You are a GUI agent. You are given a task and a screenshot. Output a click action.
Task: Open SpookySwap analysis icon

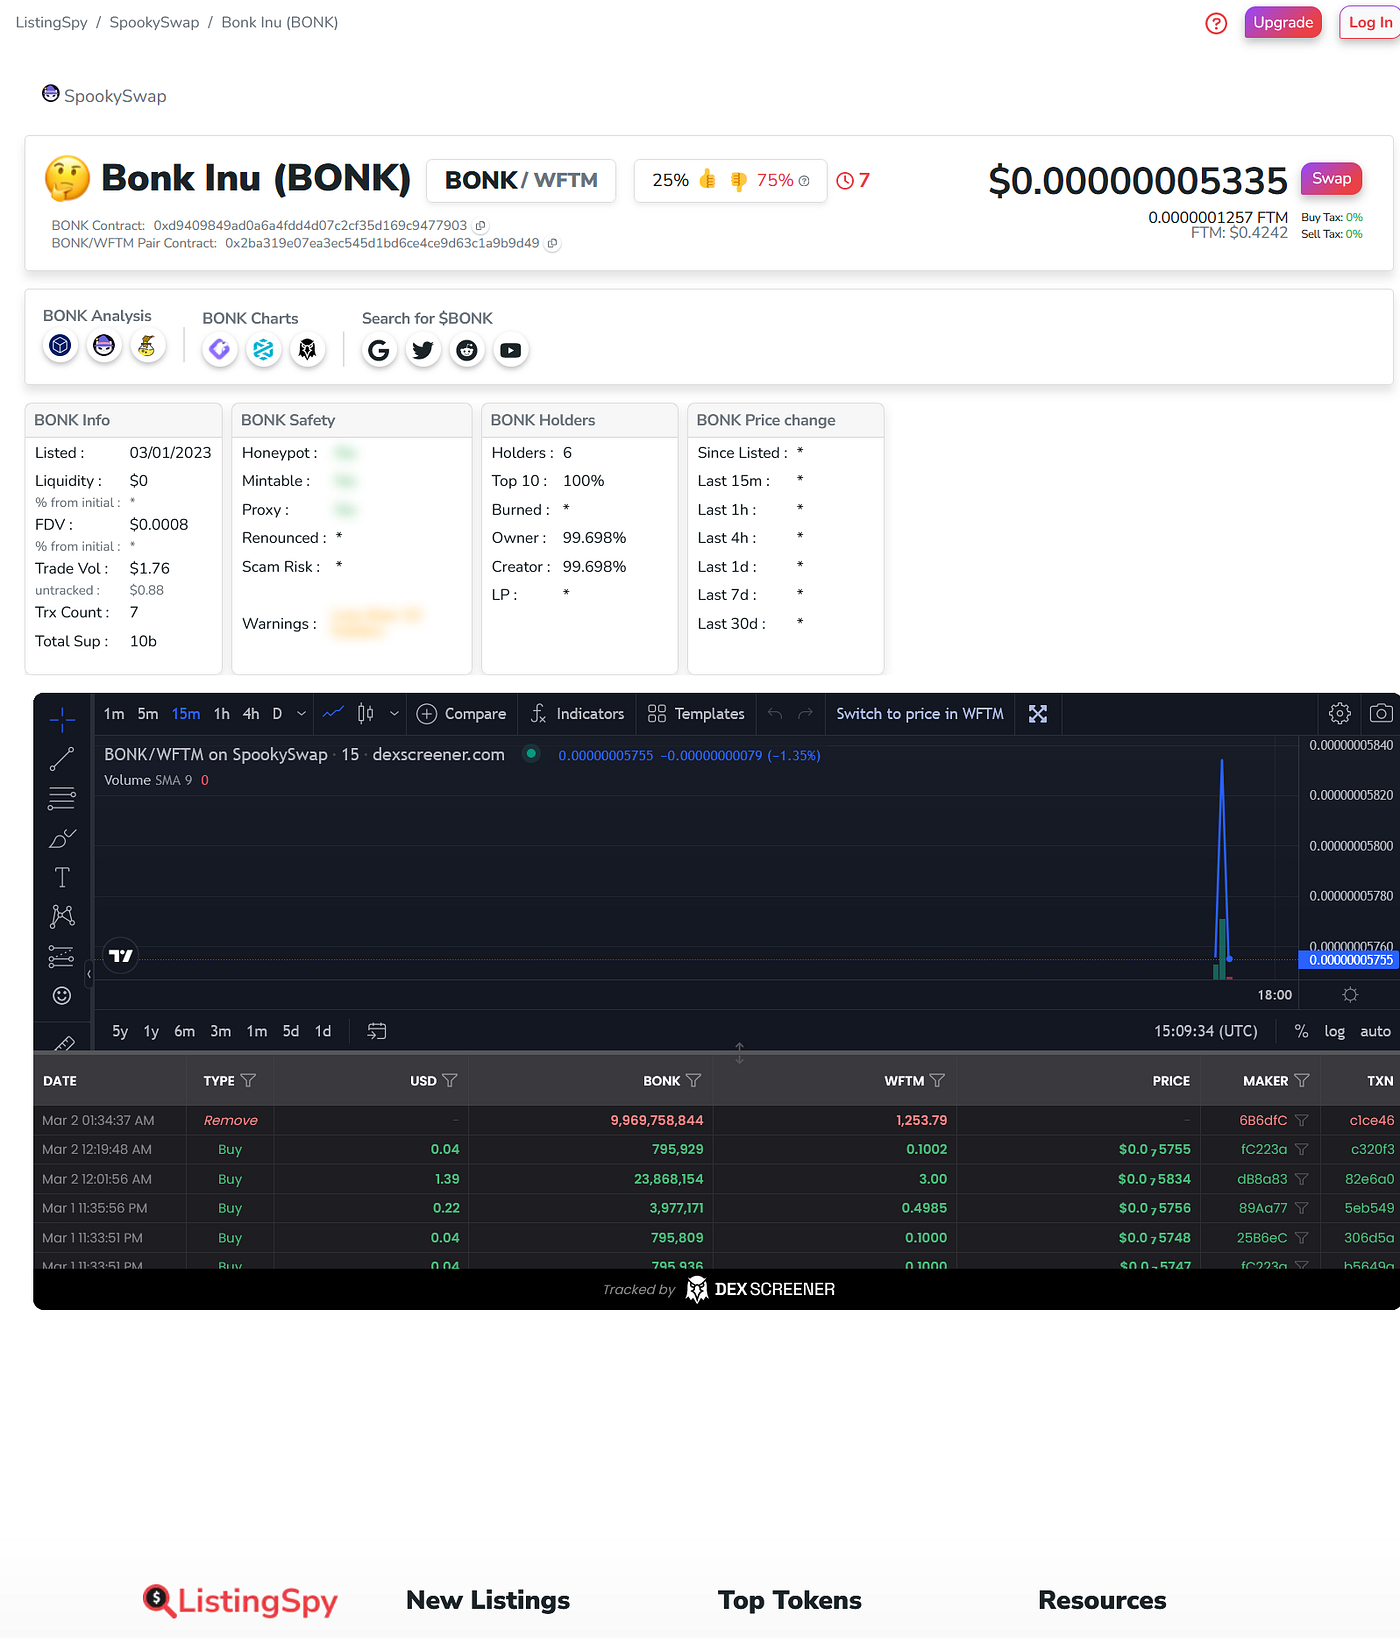click(104, 346)
